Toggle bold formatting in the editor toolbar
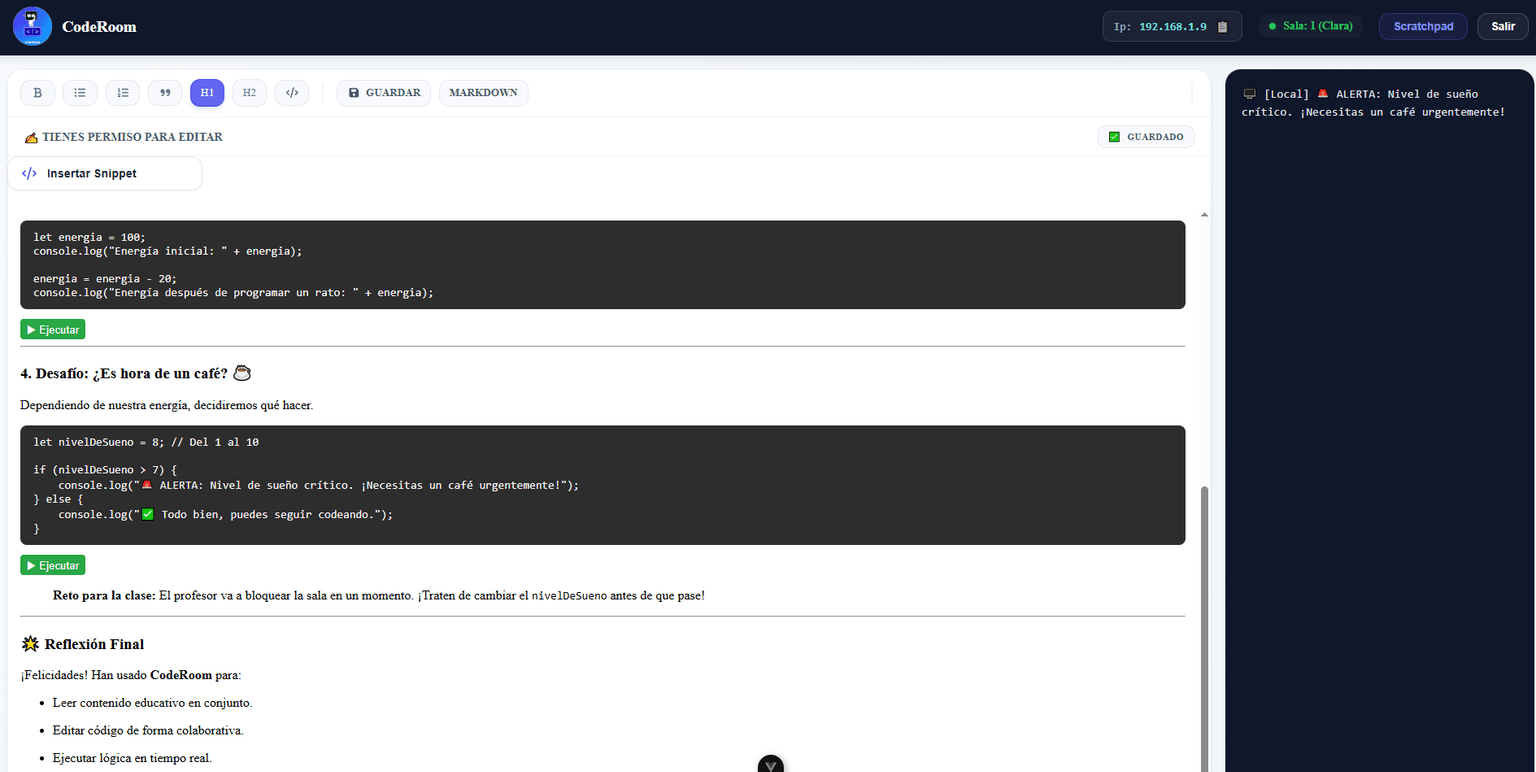This screenshot has height=772, width=1536. pyautogui.click(x=37, y=92)
